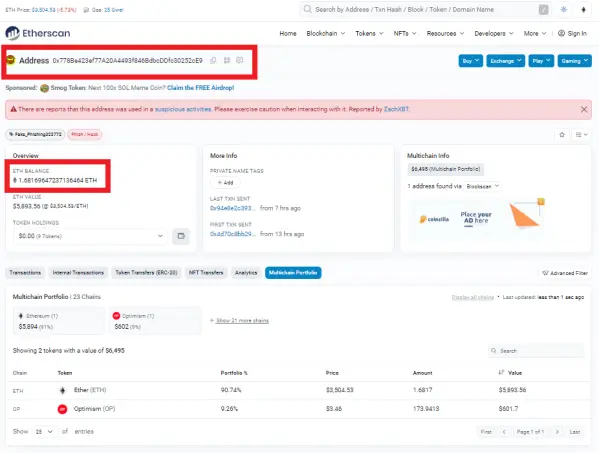Open the chat comment icon beside address

240,60
